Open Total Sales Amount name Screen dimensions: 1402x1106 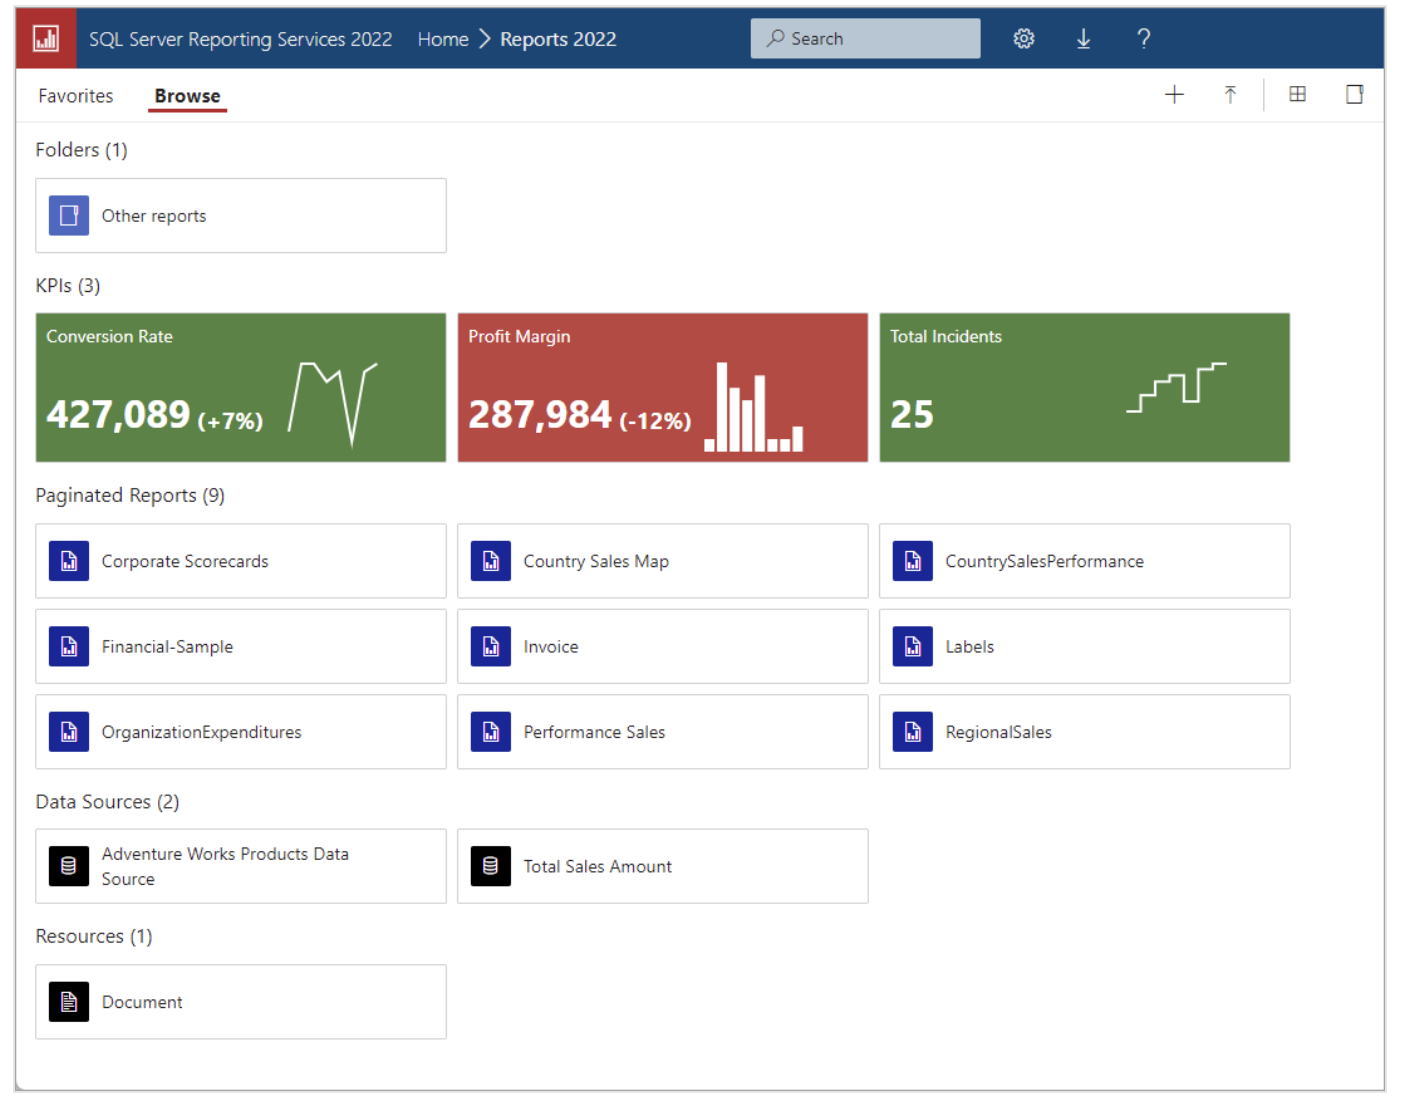(598, 866)
